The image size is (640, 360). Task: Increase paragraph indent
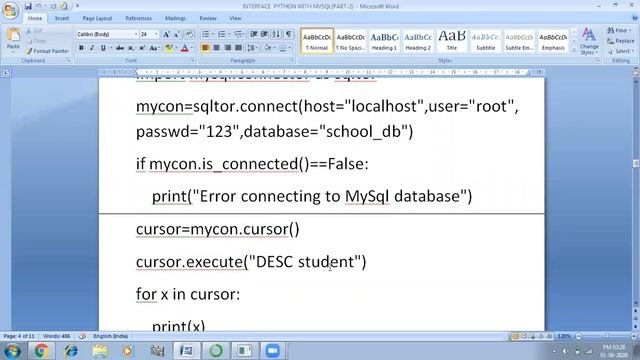(x=264, y=34)
